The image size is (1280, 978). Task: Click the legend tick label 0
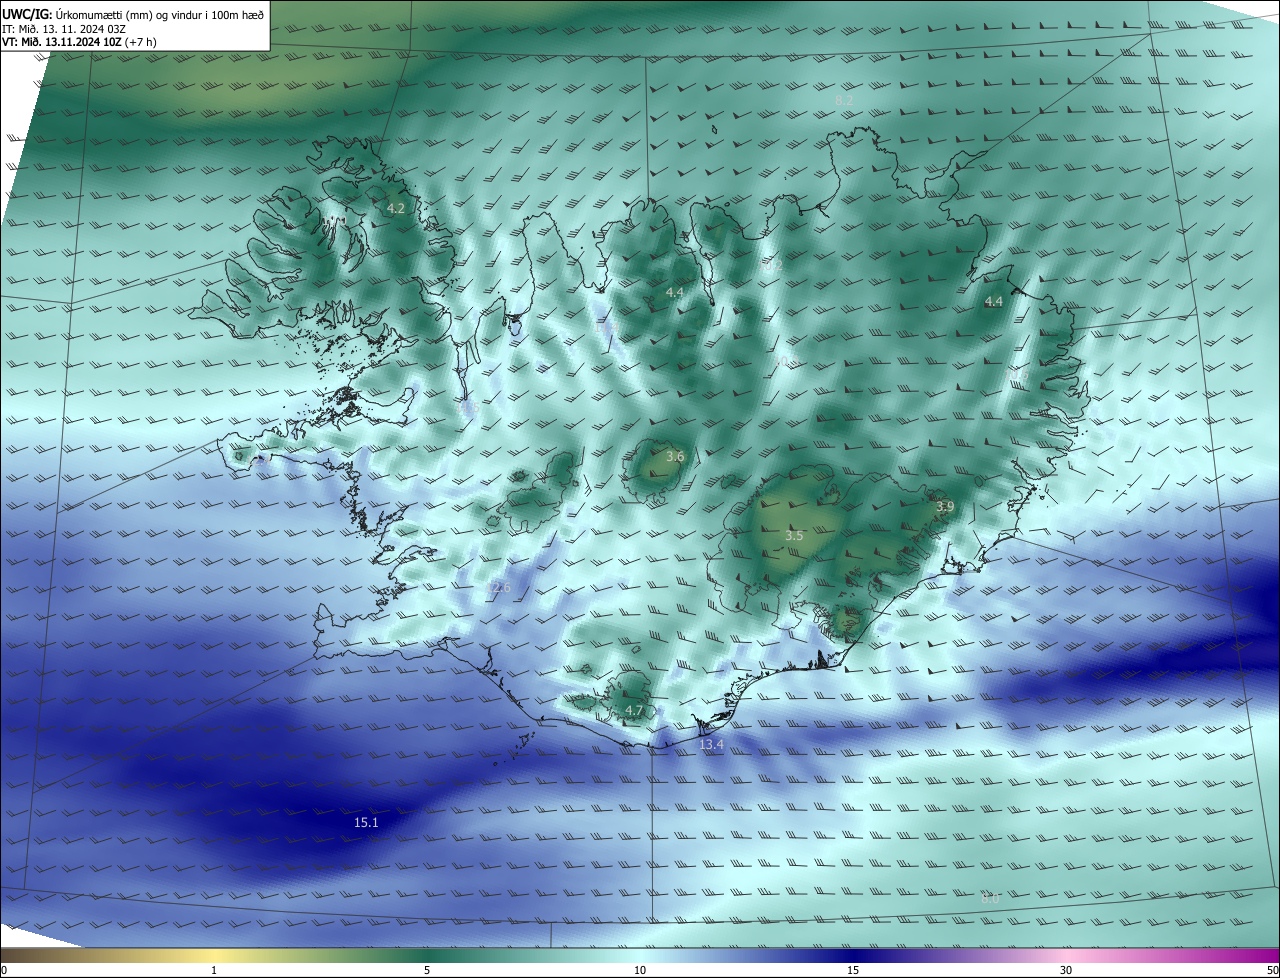coord(4,971)
